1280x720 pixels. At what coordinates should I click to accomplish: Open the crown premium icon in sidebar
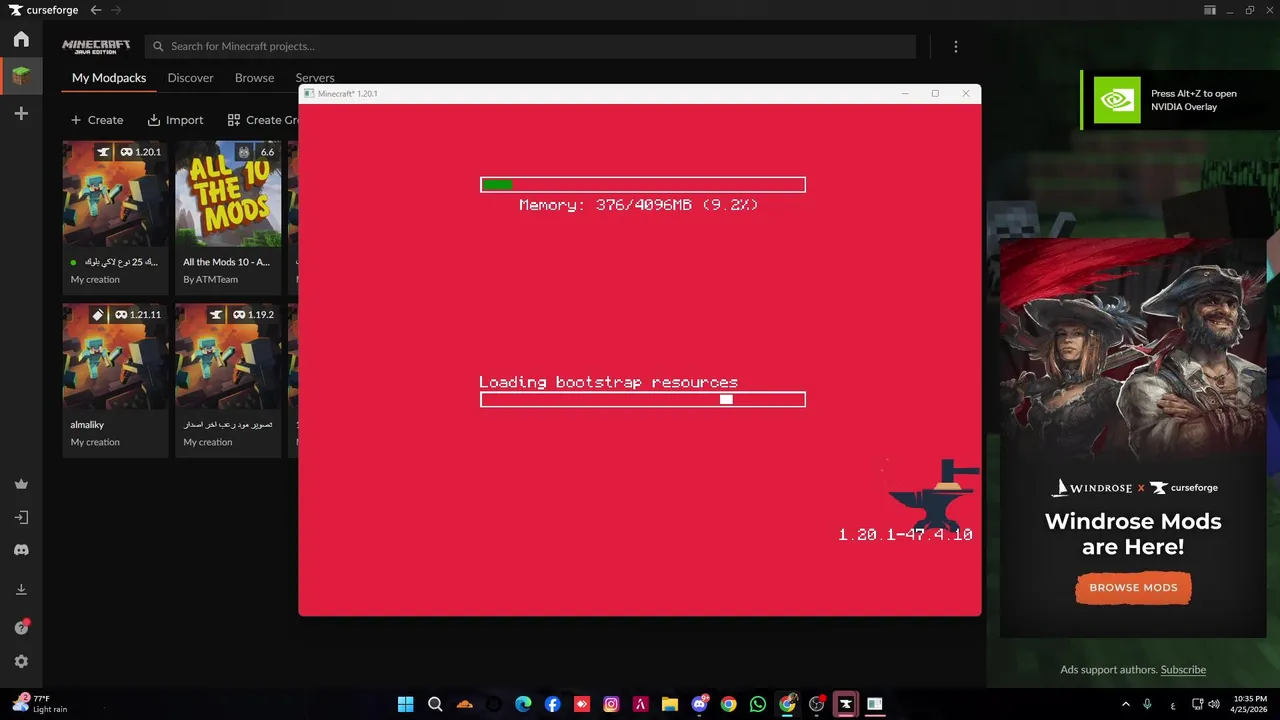click(21, 484)
